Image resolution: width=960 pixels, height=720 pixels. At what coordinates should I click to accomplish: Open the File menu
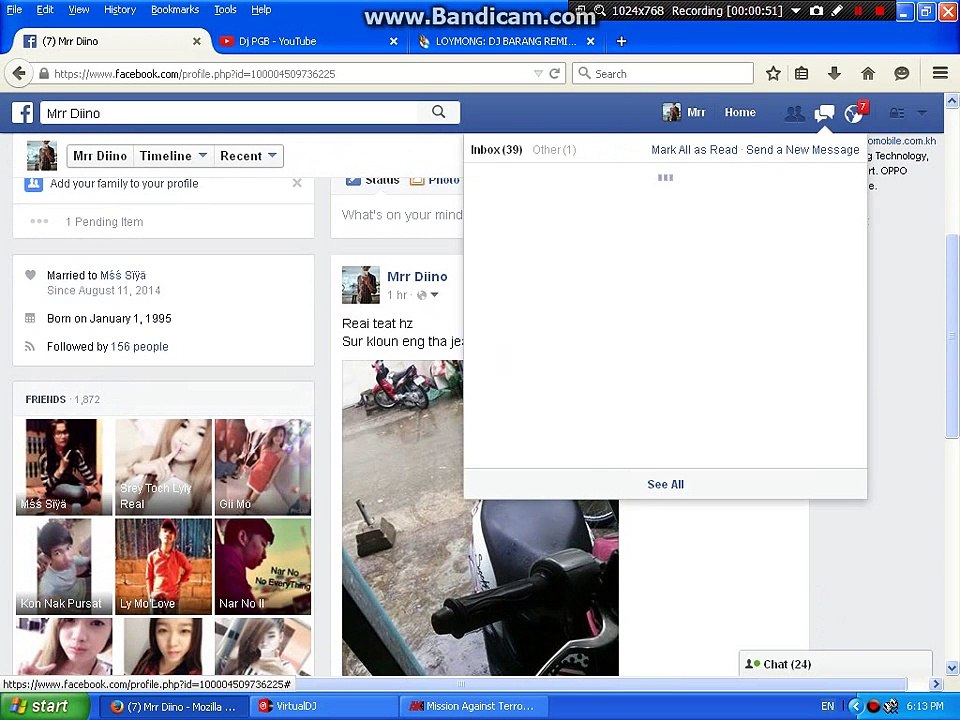point(14,9)
